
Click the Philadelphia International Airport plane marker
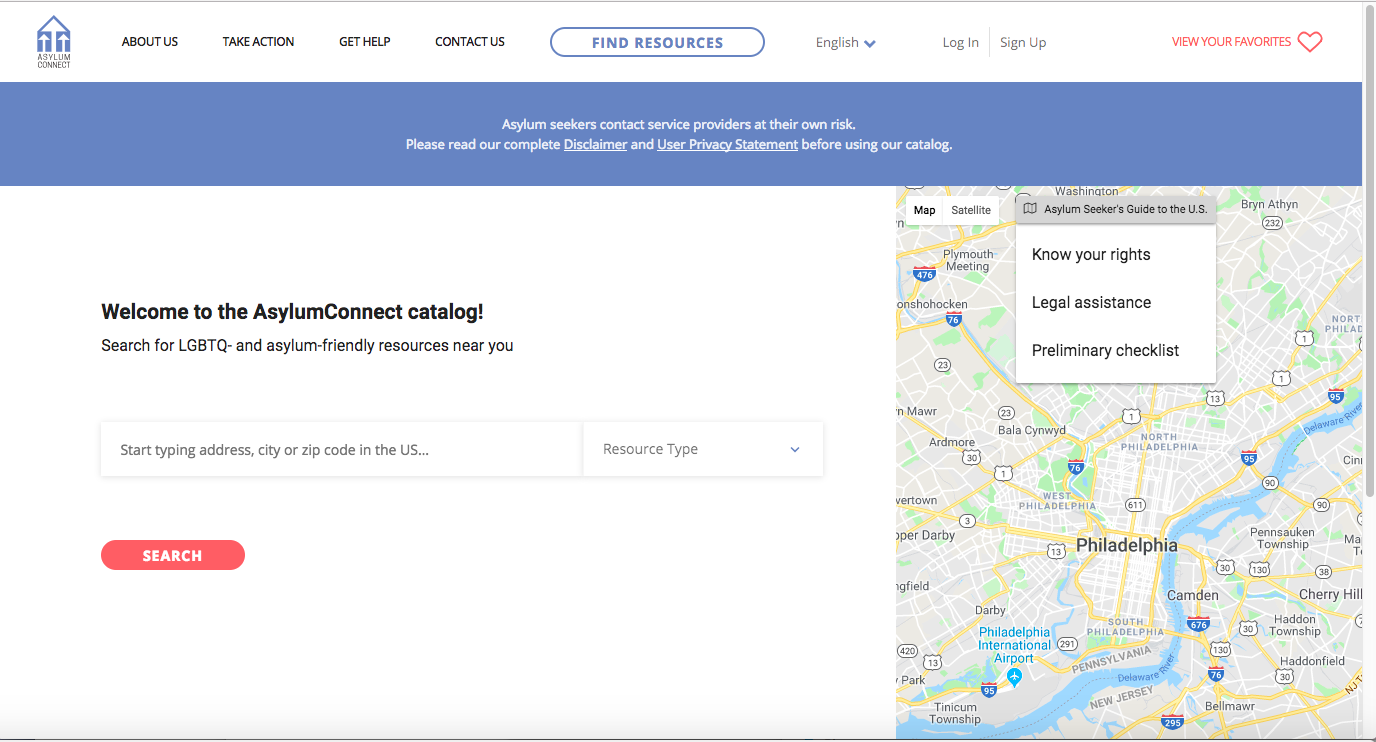point(1014,677)
